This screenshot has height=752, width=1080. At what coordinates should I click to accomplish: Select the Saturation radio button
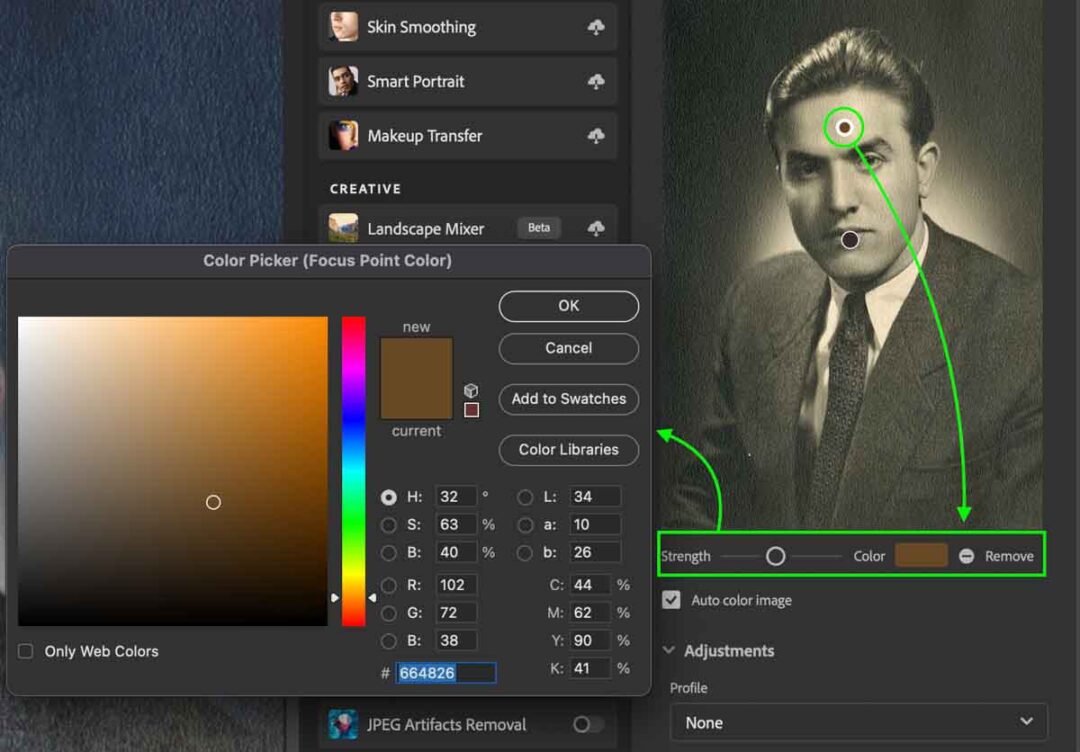click(389, 524)
